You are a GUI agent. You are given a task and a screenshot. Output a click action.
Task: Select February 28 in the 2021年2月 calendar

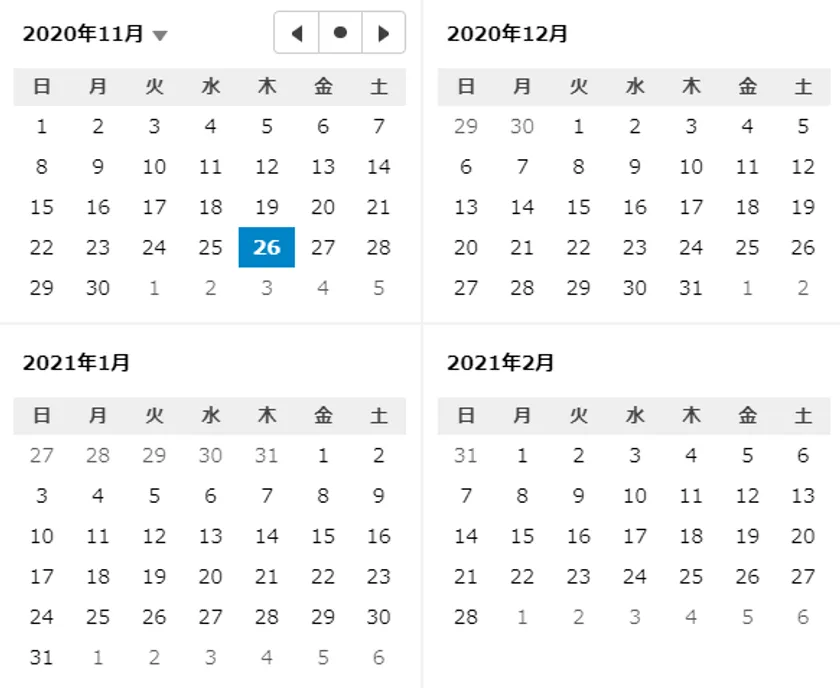[466, 617]
